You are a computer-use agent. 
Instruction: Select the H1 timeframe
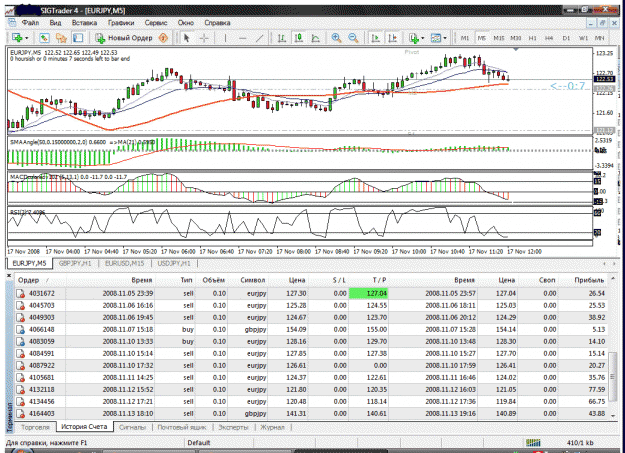(x=533, y=38)
